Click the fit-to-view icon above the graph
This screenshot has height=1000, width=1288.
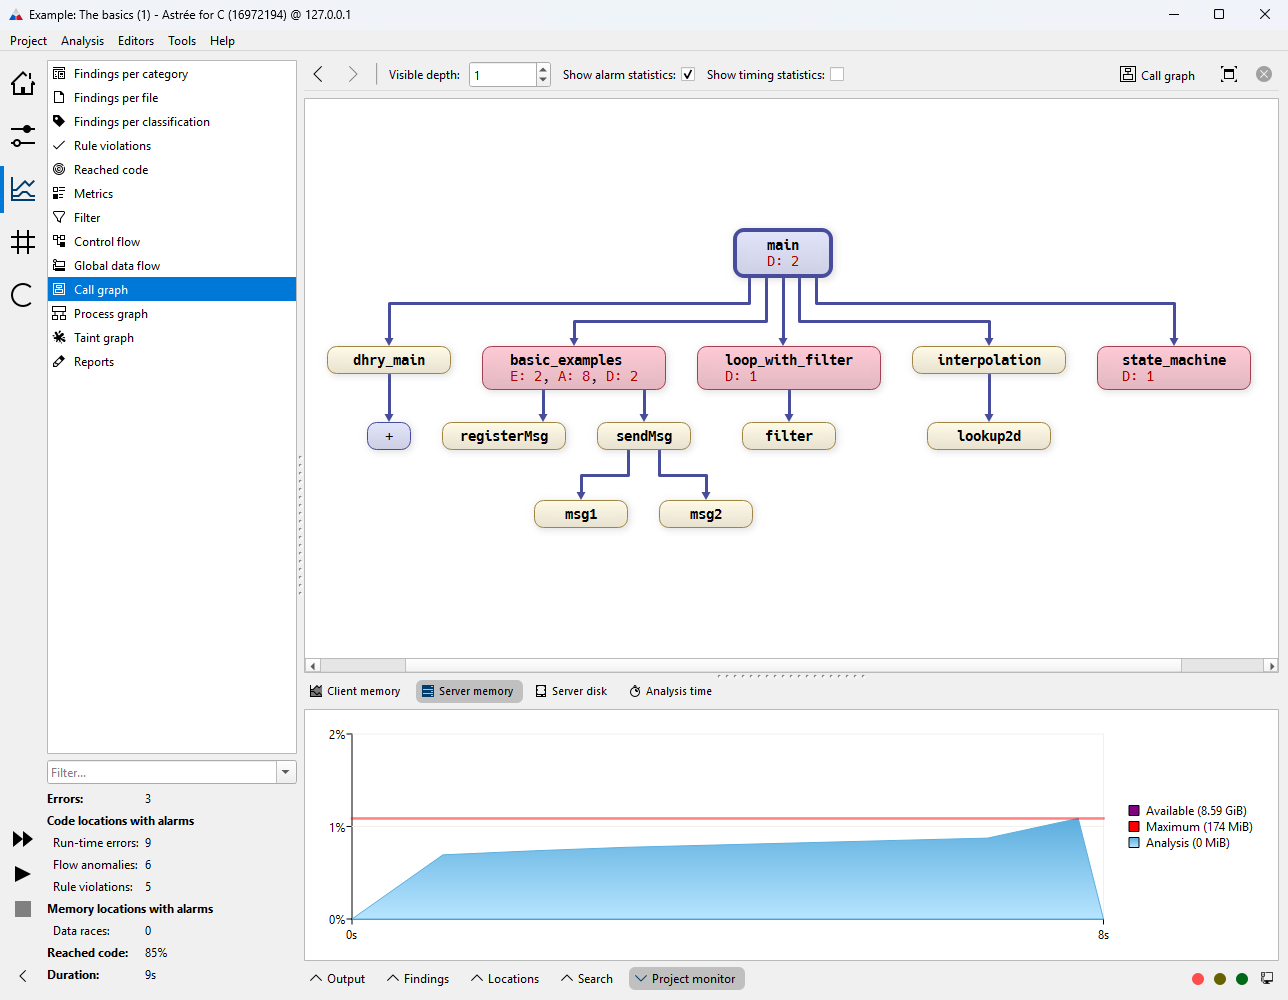(x=1229, y=73)
